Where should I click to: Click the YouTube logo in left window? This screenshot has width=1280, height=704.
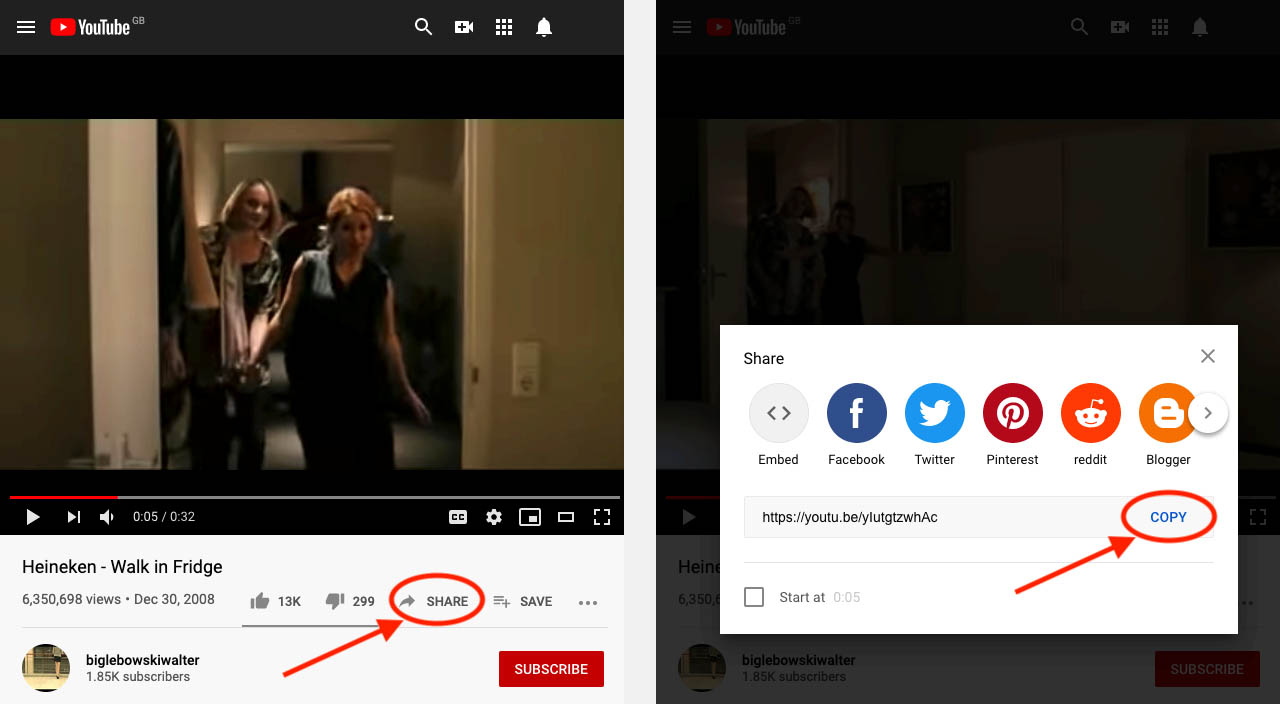coord(90,27)
